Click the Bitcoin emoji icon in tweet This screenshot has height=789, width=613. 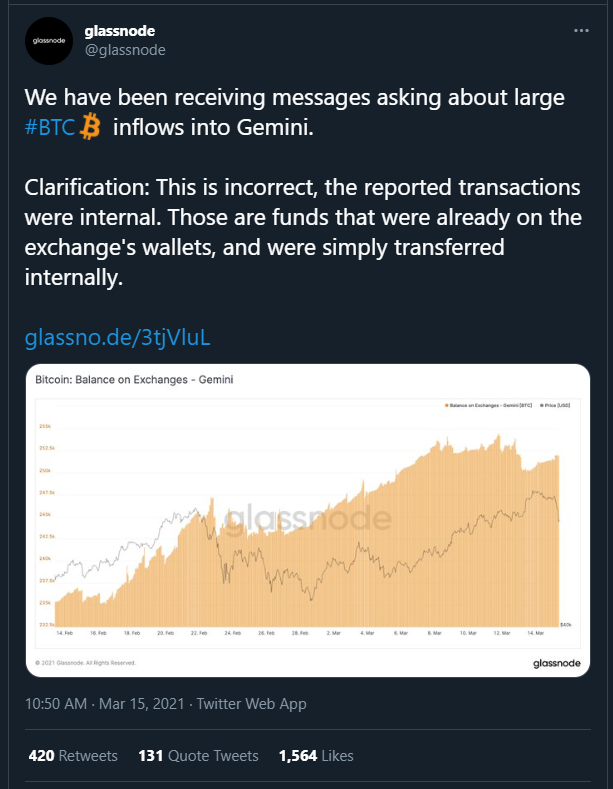click(x=91, y=127)
